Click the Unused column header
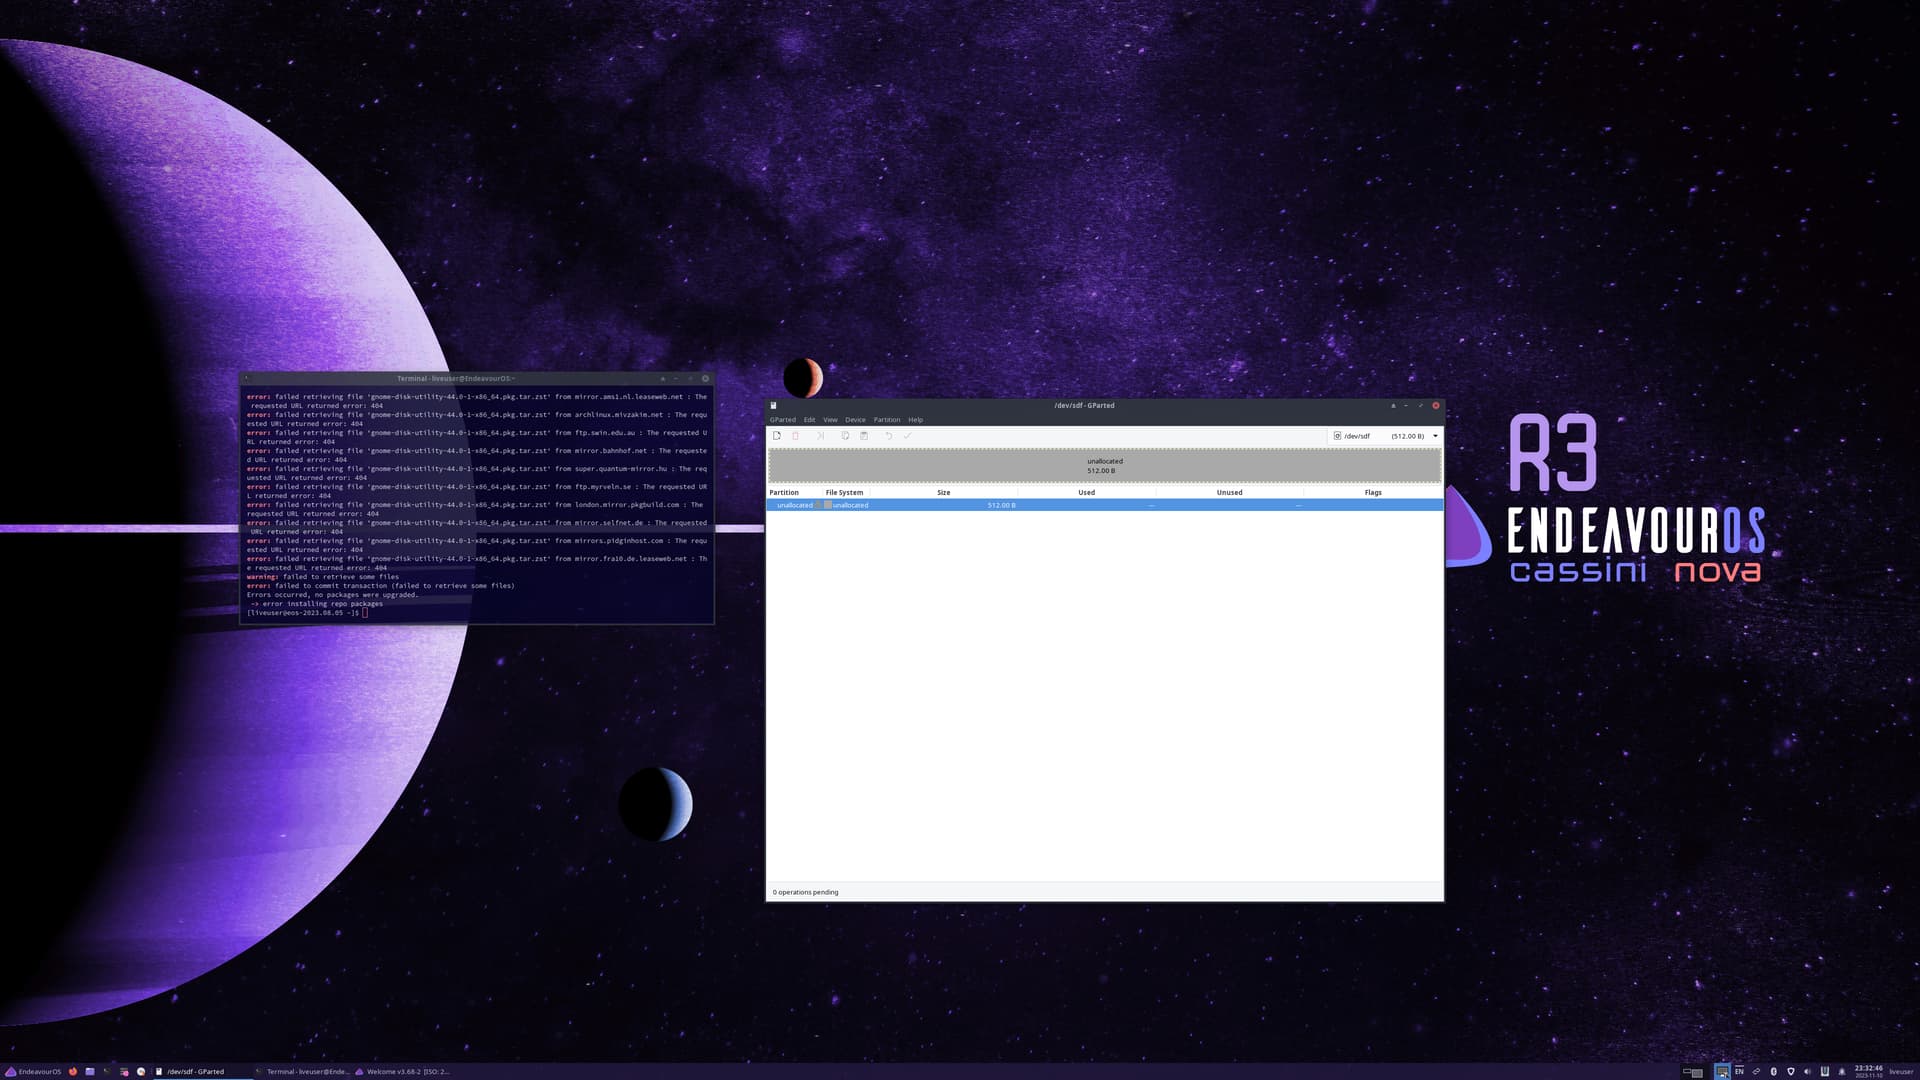1920x1080 pixels. (1229, 492)
